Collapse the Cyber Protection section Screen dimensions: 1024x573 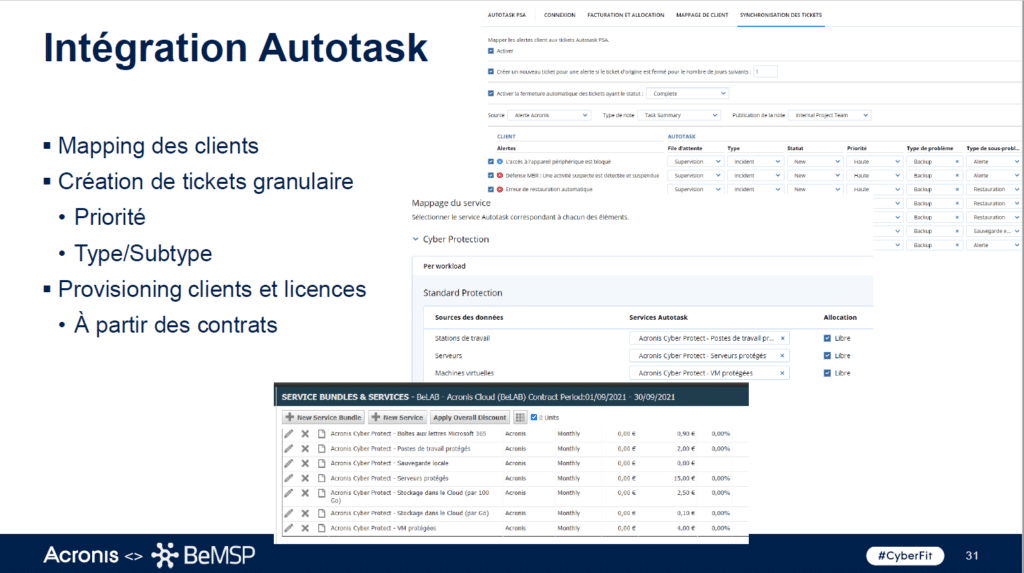[x=415, y=239]
